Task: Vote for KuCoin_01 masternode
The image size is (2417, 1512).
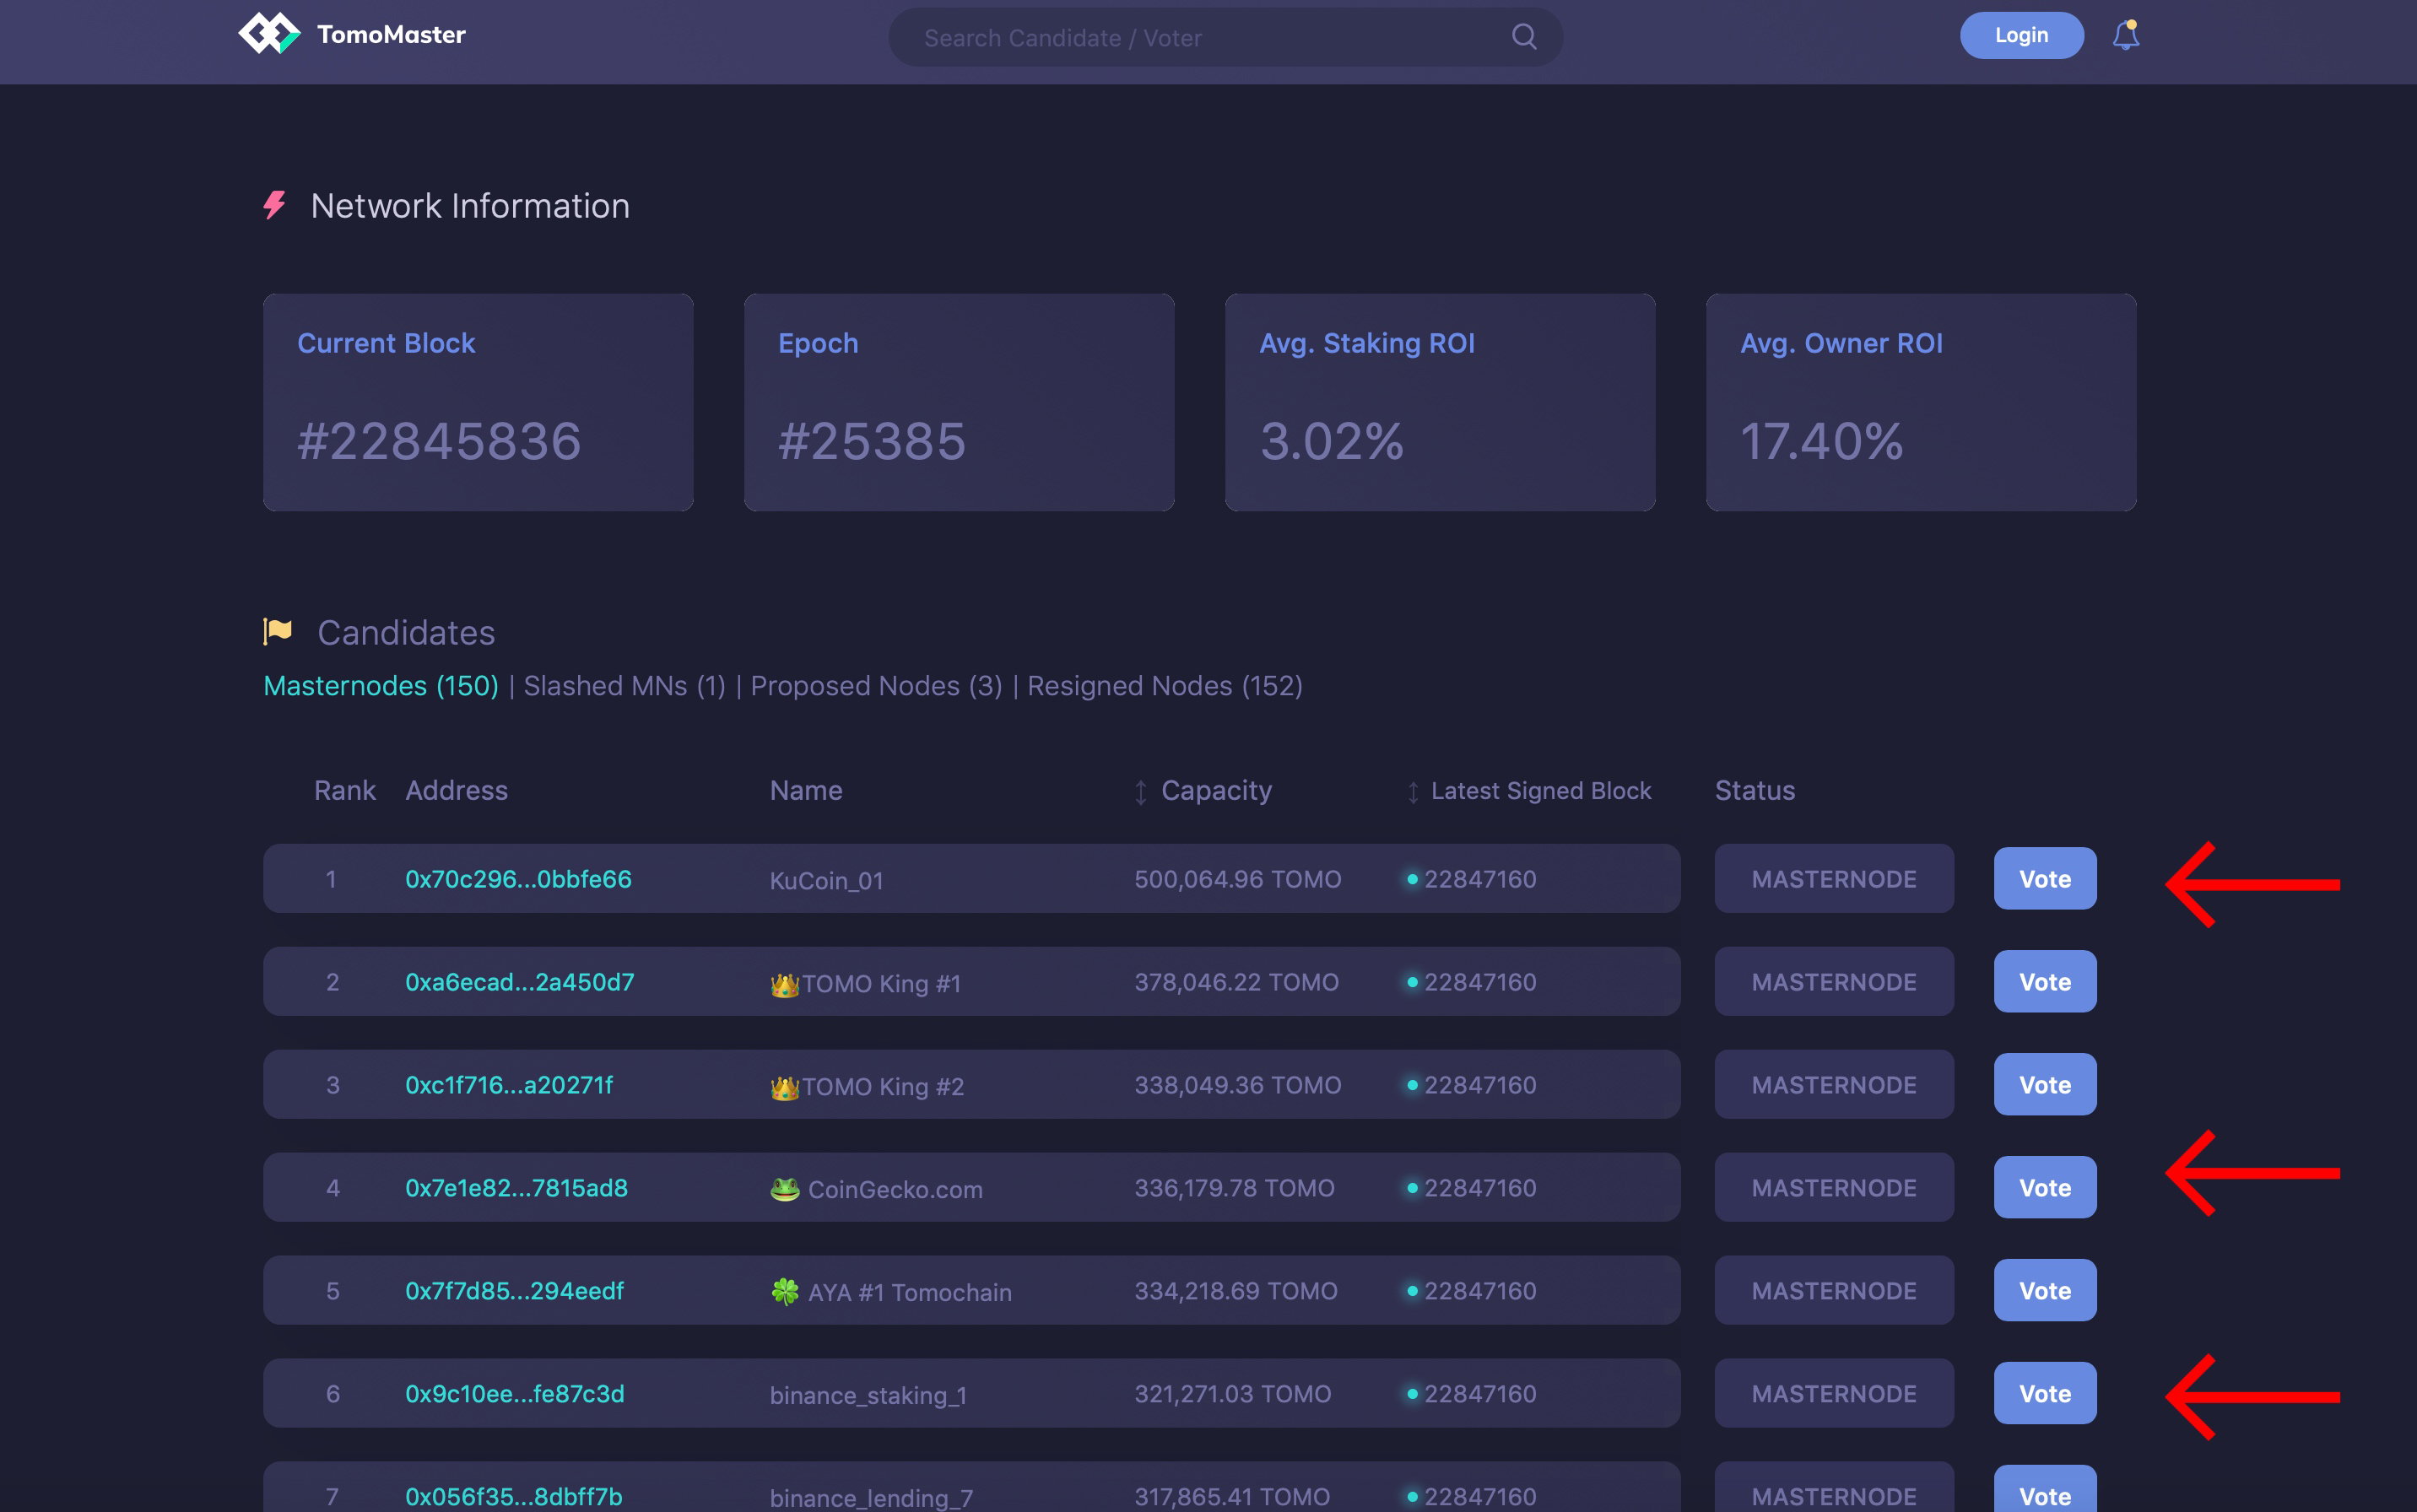Action: [x=2044, y=879]
